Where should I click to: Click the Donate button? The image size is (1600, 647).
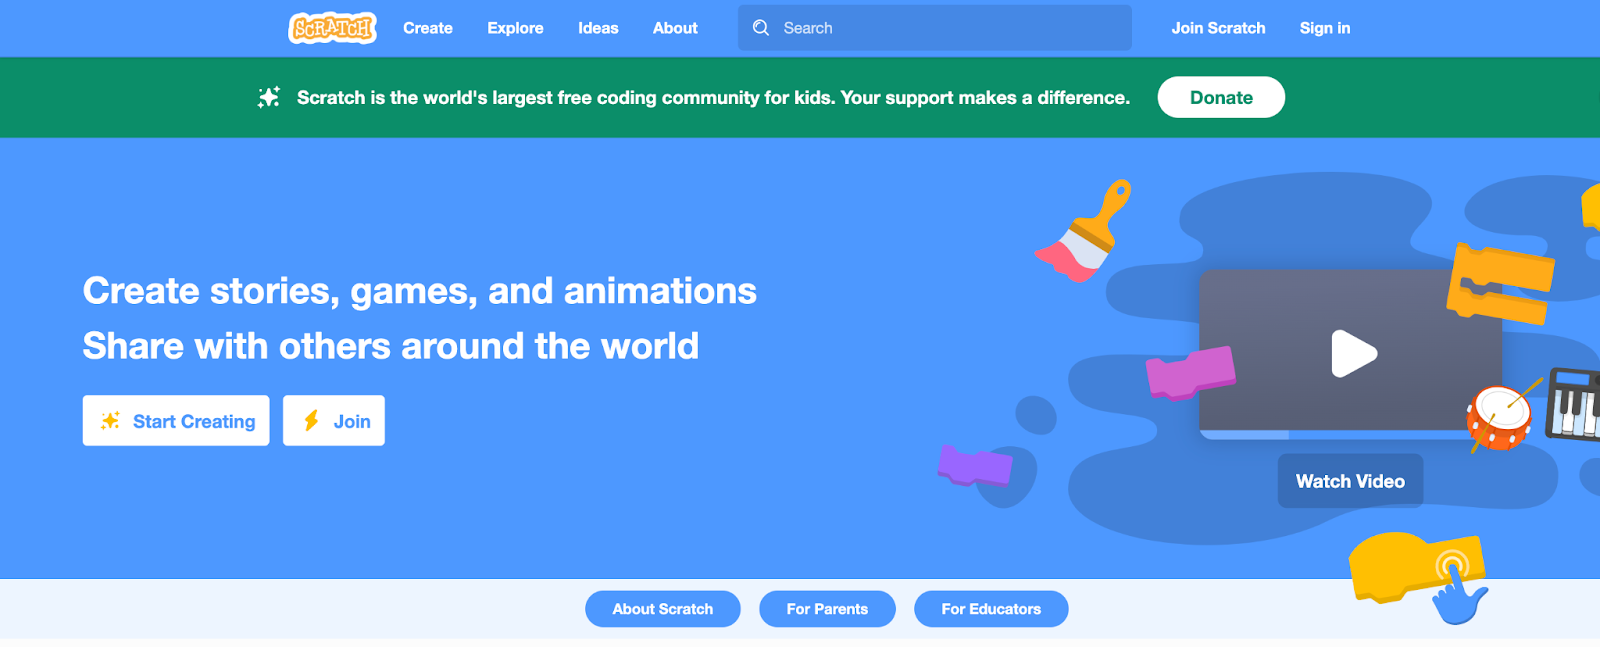pyautogui.click(x=1221, y=97)
